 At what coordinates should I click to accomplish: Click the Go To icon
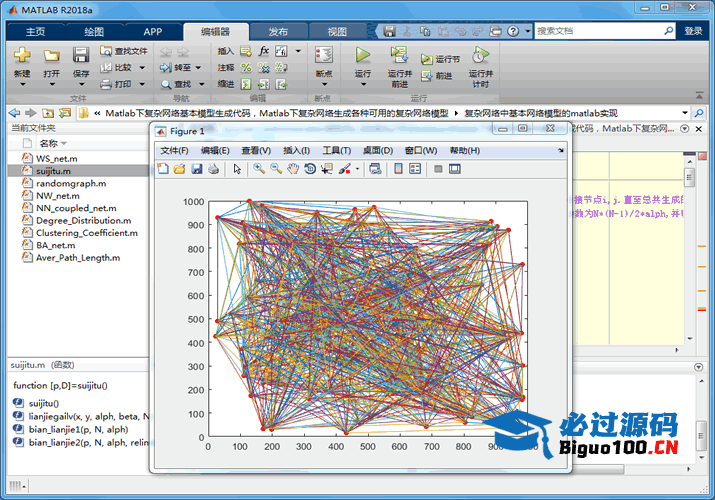166,67
